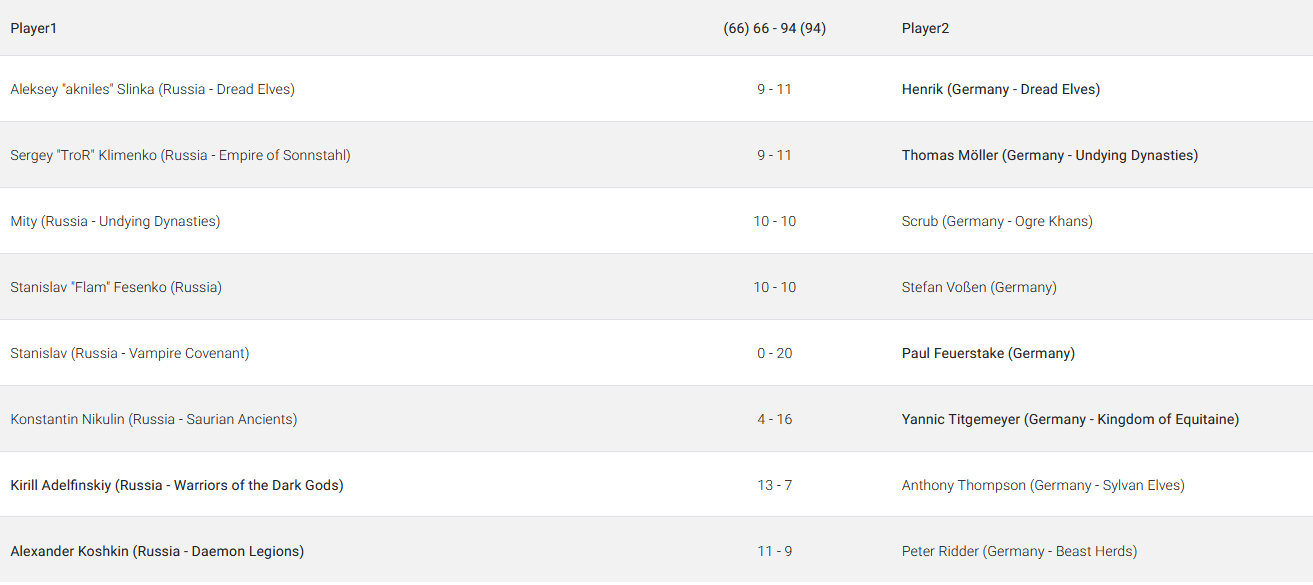Image resolution: width=1313 pixels, height=585 pixels.
Task: Select Stanislav "Flam" Fesenko (Russia)
Action: (116, 287)
